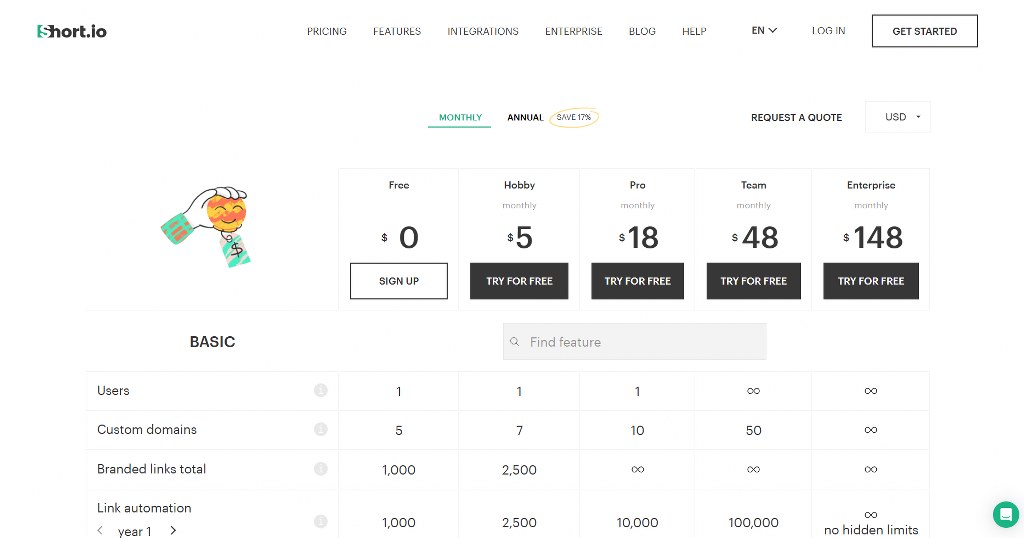Image resolution: width=1024 pixels, height=538 pixels.
Task: Open Features in the top menu
Action: tap(397, 31)
